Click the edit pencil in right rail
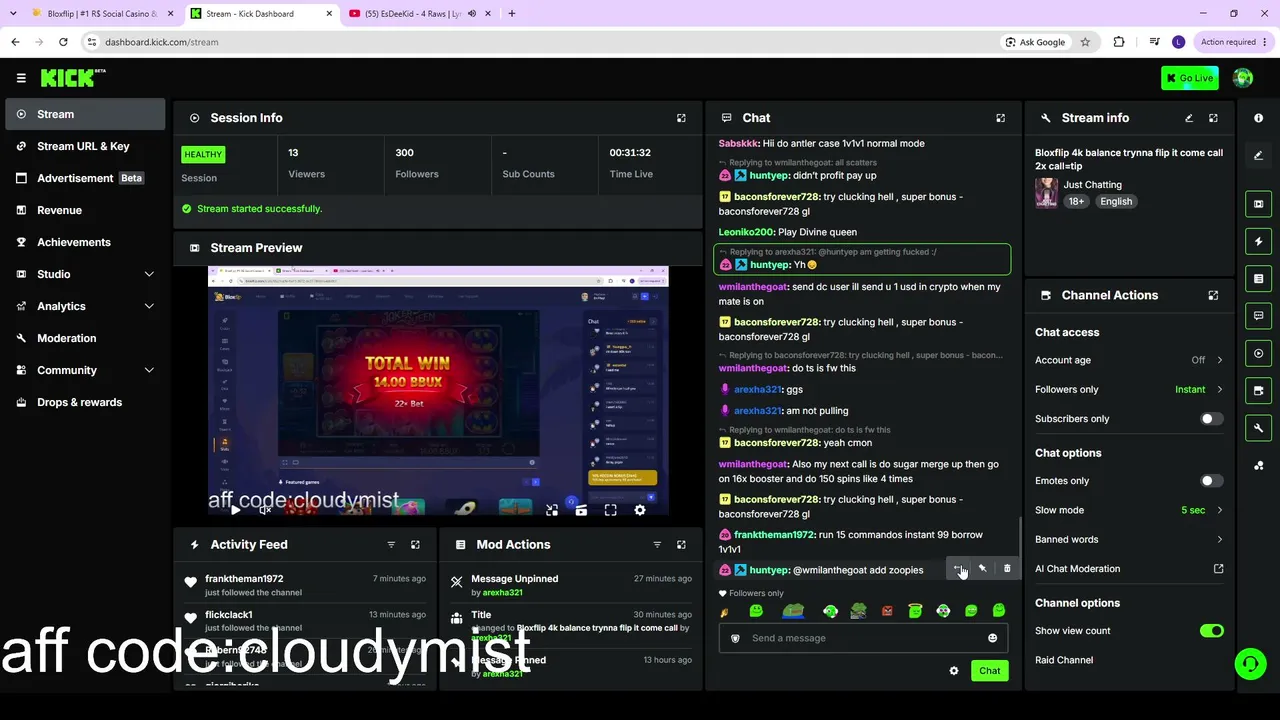Viewport: 1280px width, 720px height. [1258, 155]
